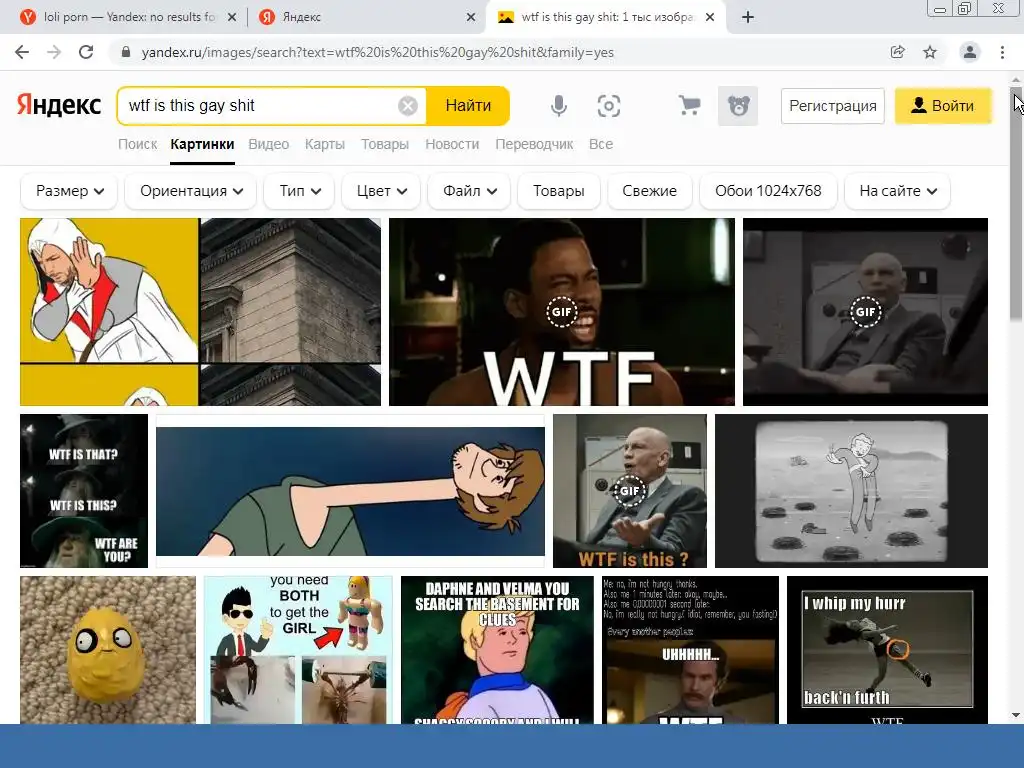1024x768 pixels.
Task: Bookmark this page with the star icon
Action: pos(930,52)
